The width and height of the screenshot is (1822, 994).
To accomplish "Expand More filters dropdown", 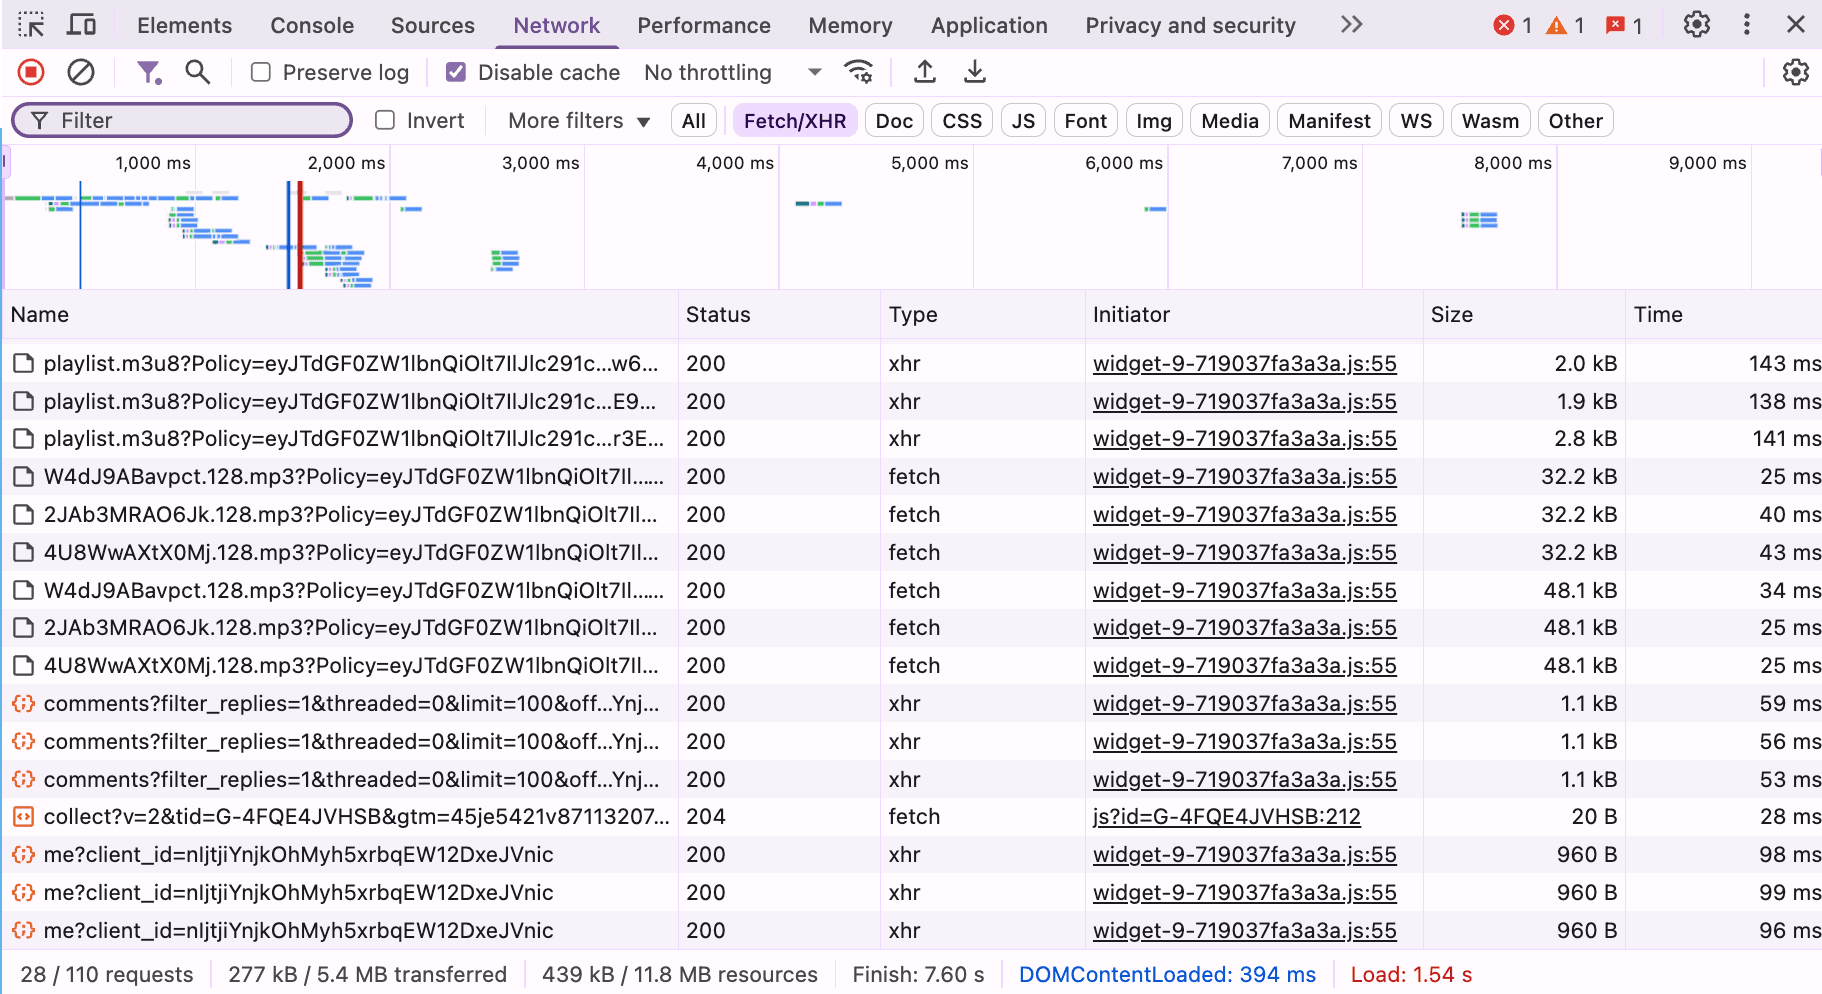I will 579,121.
